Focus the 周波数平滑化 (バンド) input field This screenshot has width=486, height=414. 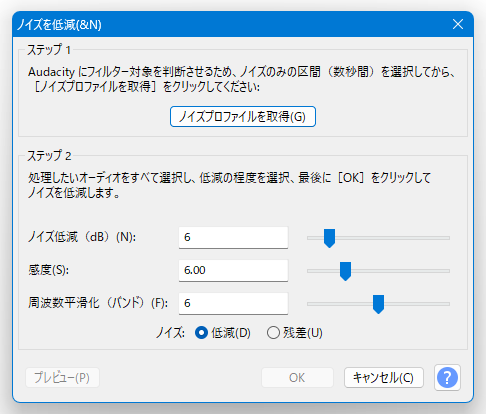[x=233, y=304]
